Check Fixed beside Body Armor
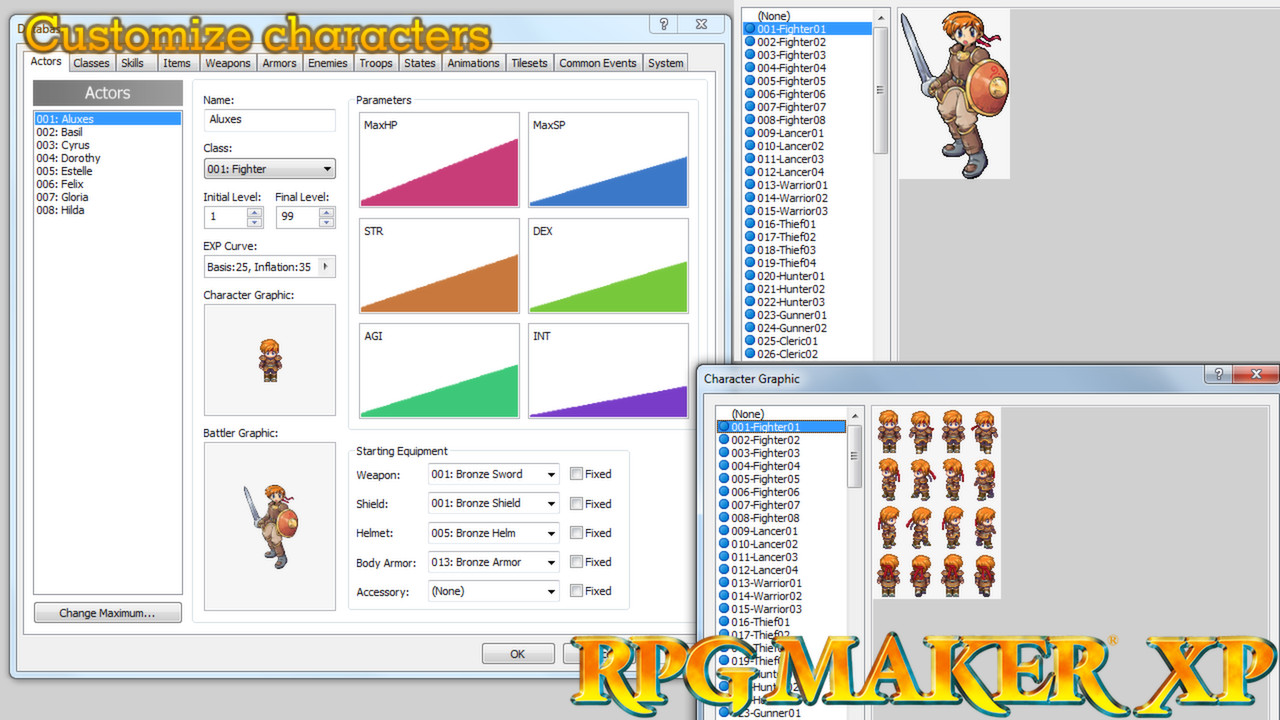The width and height of the screenshot is (1280, 720). pyautogui.click(x=575, y=562)
